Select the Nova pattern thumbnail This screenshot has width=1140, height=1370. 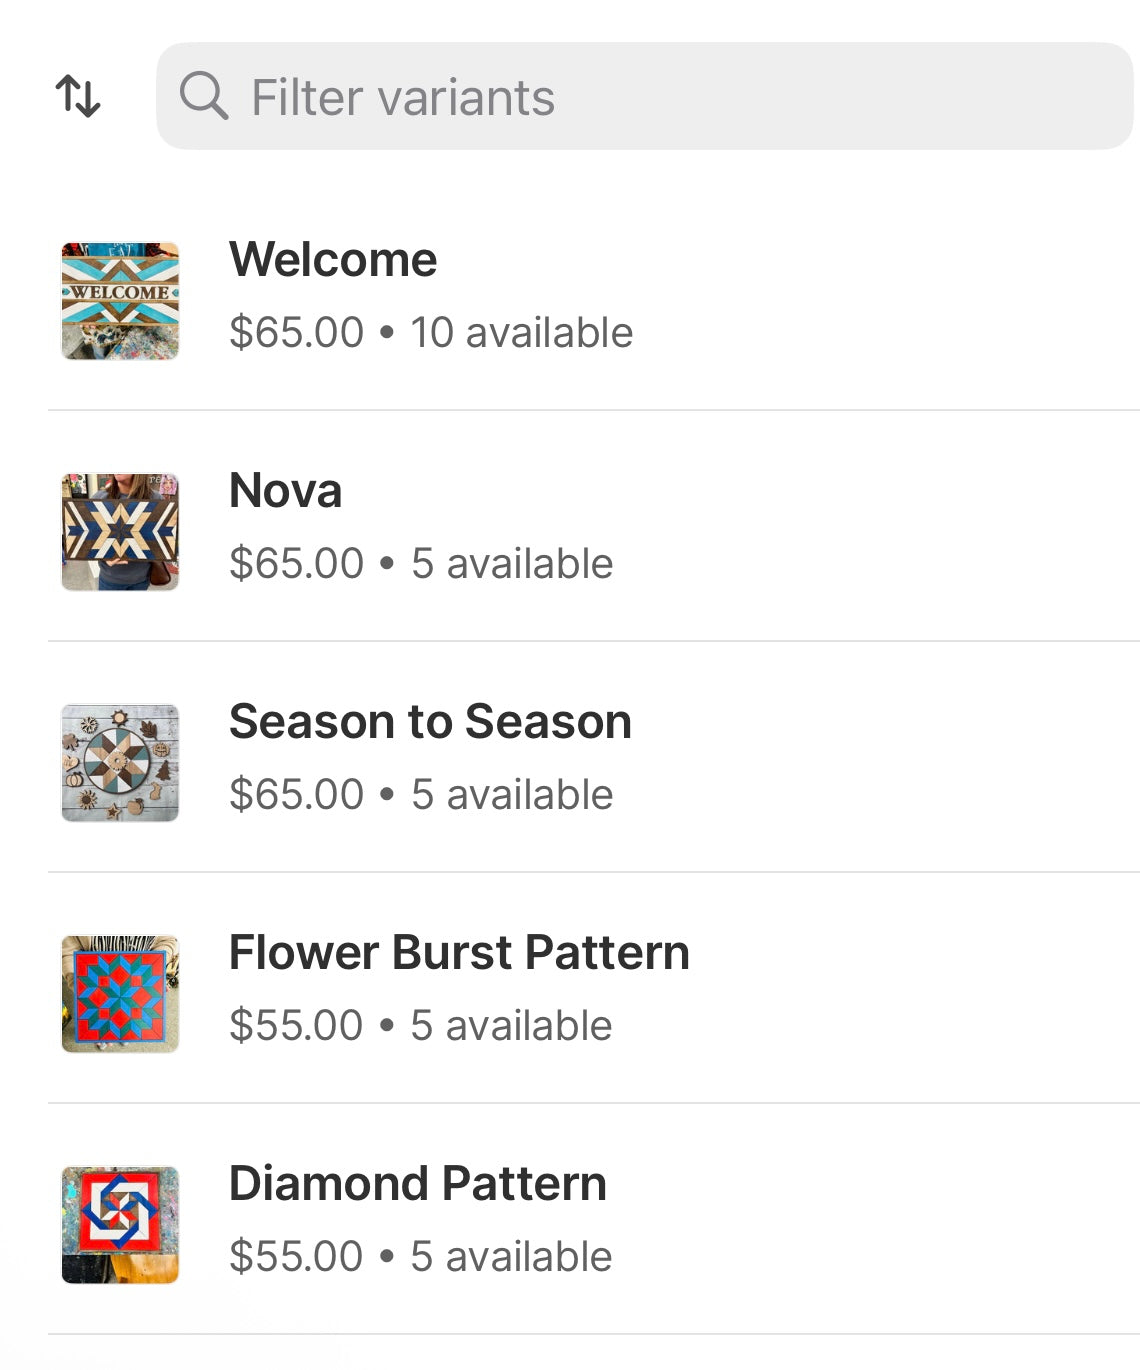pyautogui.click(x=120, y=532)
